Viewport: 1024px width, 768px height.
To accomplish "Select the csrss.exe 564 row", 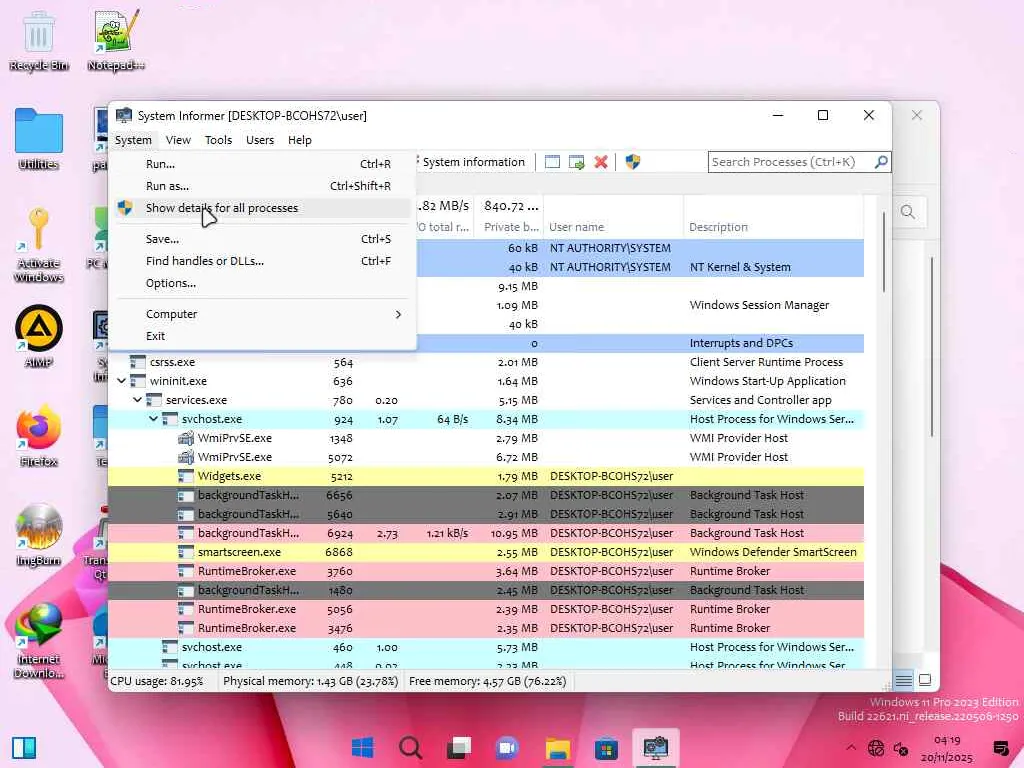I will 486,362.
